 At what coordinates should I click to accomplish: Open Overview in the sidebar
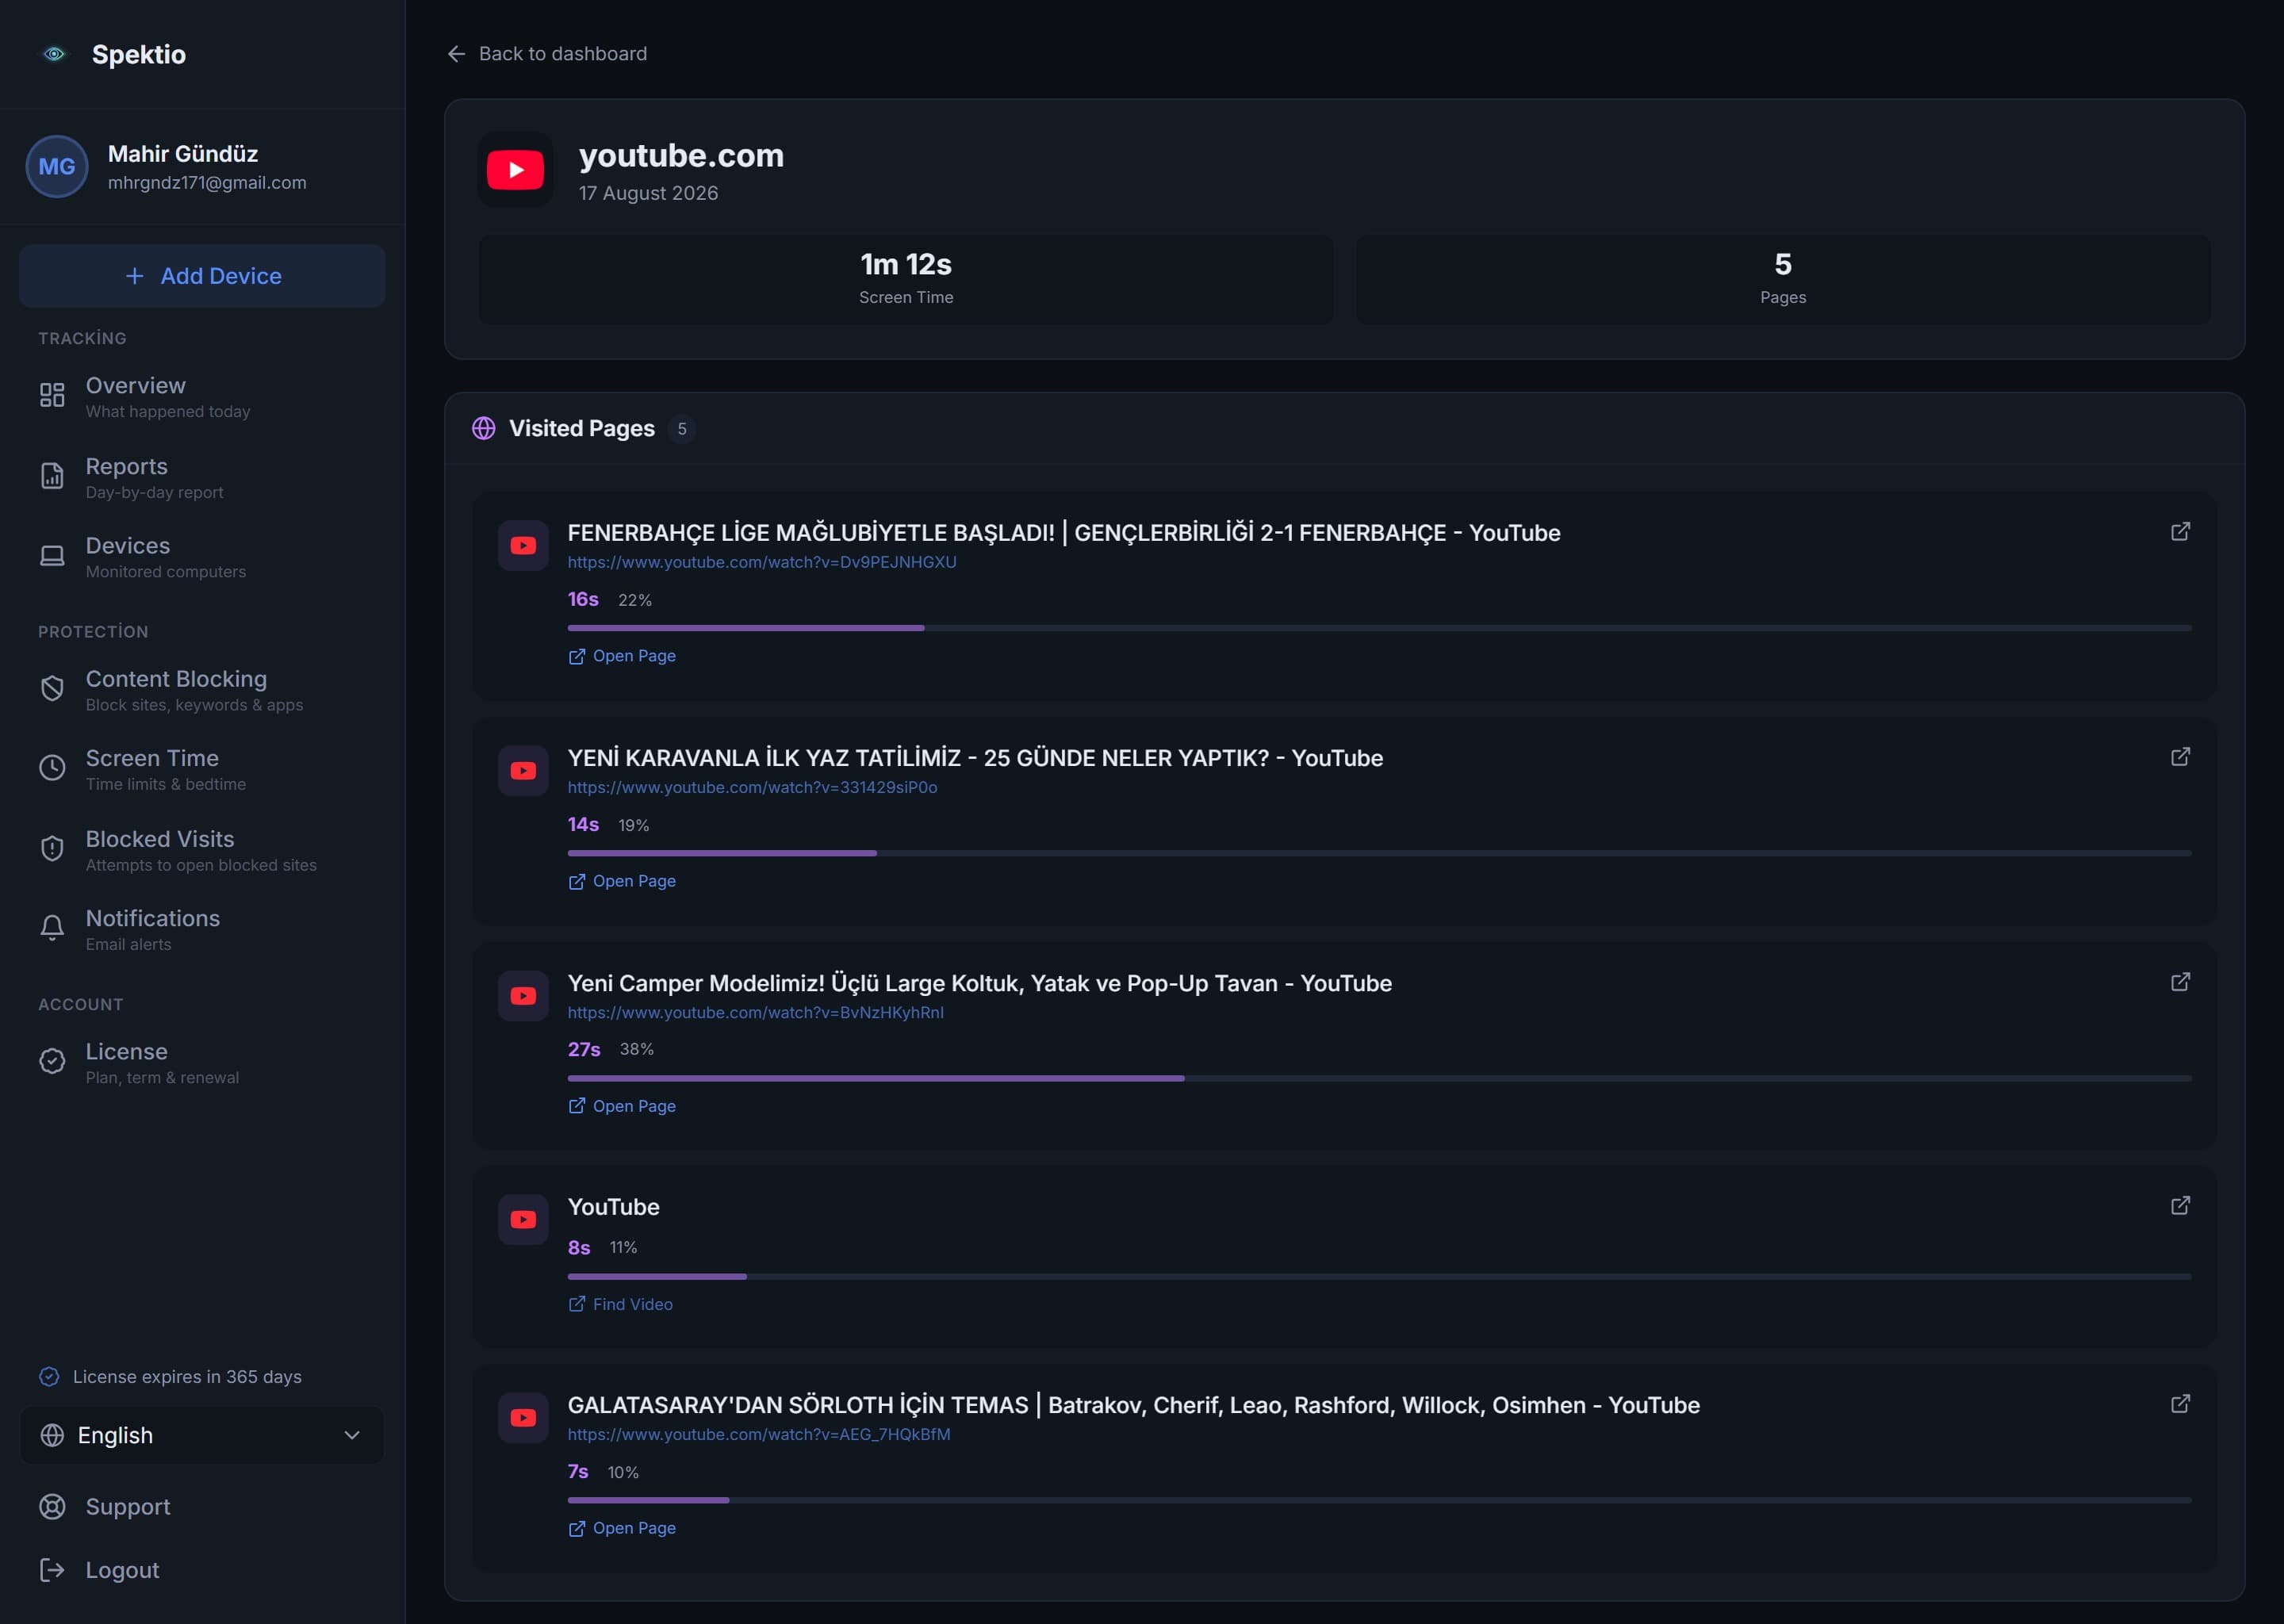(202, 397)
